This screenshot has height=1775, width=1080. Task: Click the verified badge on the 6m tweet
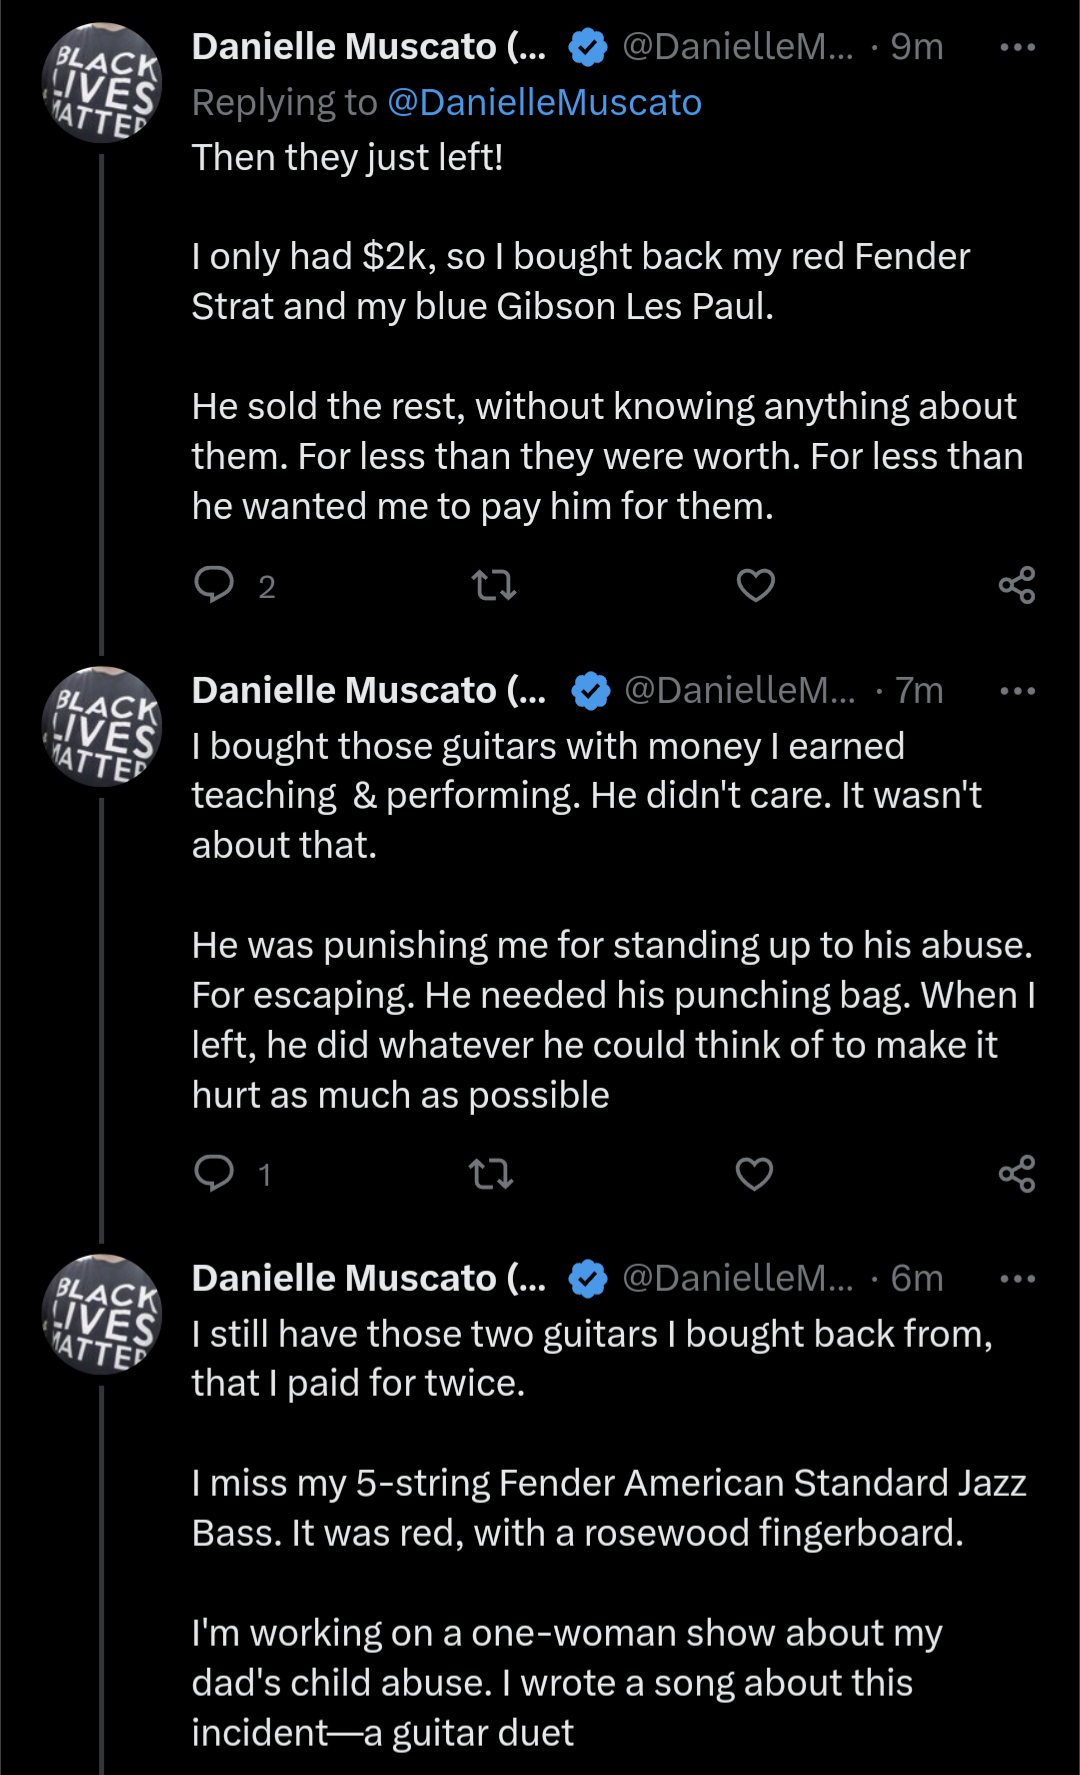pos(588,1279)
